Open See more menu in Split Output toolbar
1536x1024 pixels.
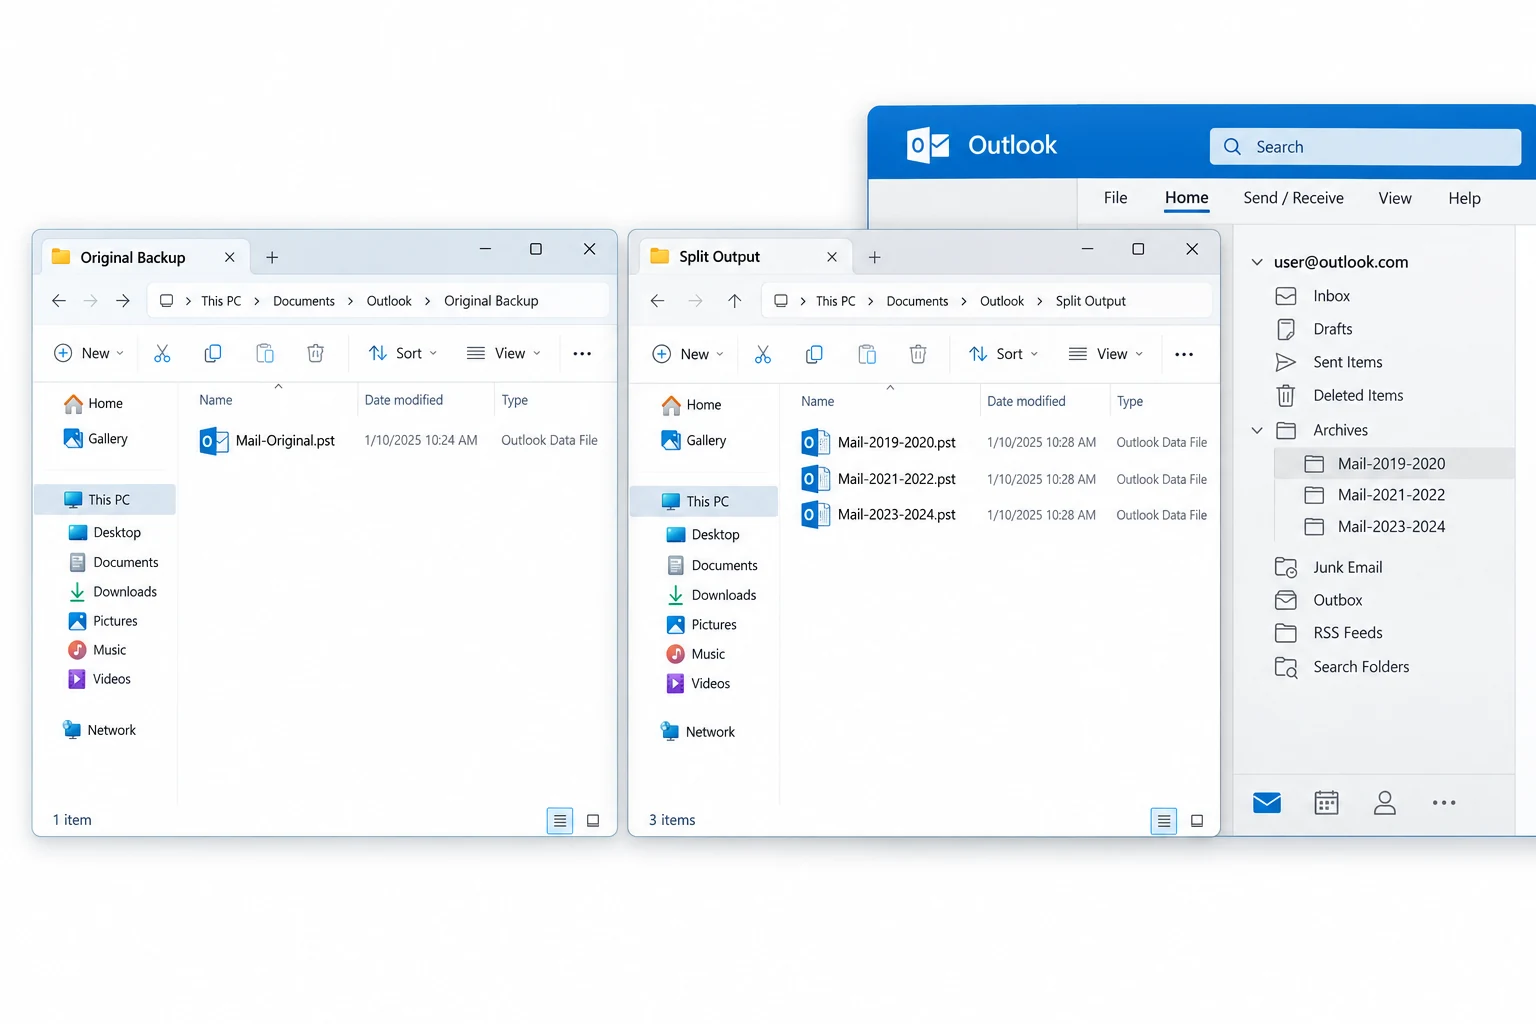[x=1184, y=354]
